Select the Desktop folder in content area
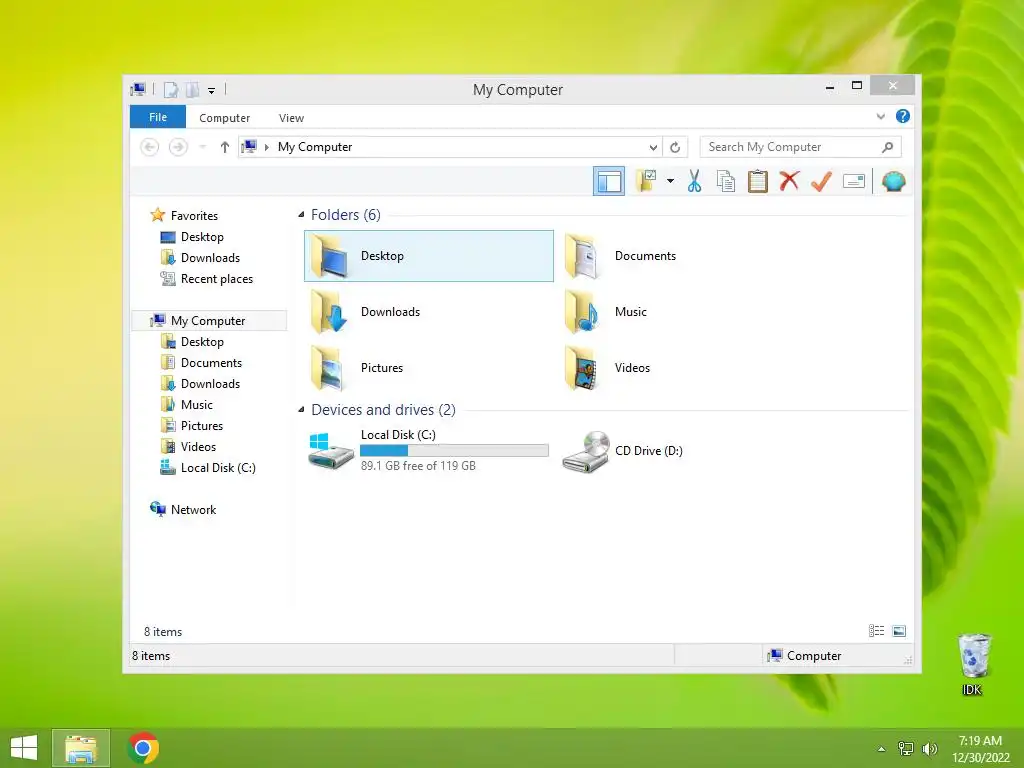Image resolution: width=1024 pixels, height=768 pixels. 428,256
